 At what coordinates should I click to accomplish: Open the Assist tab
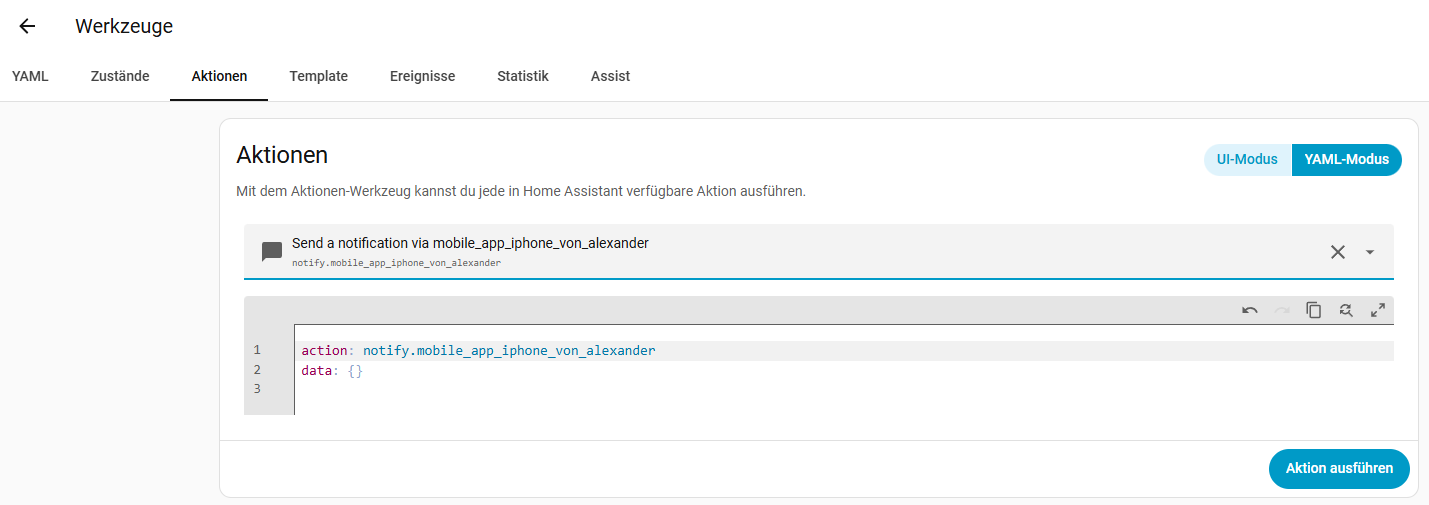(x=610, y=76)
